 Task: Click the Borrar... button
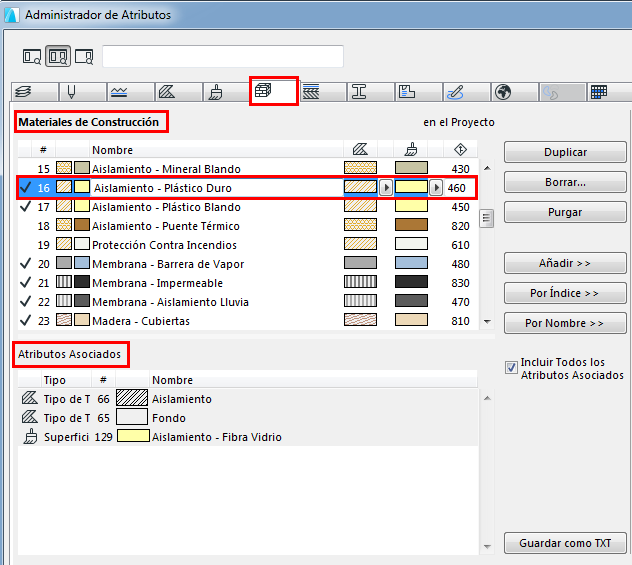click(x=565, y=182)
